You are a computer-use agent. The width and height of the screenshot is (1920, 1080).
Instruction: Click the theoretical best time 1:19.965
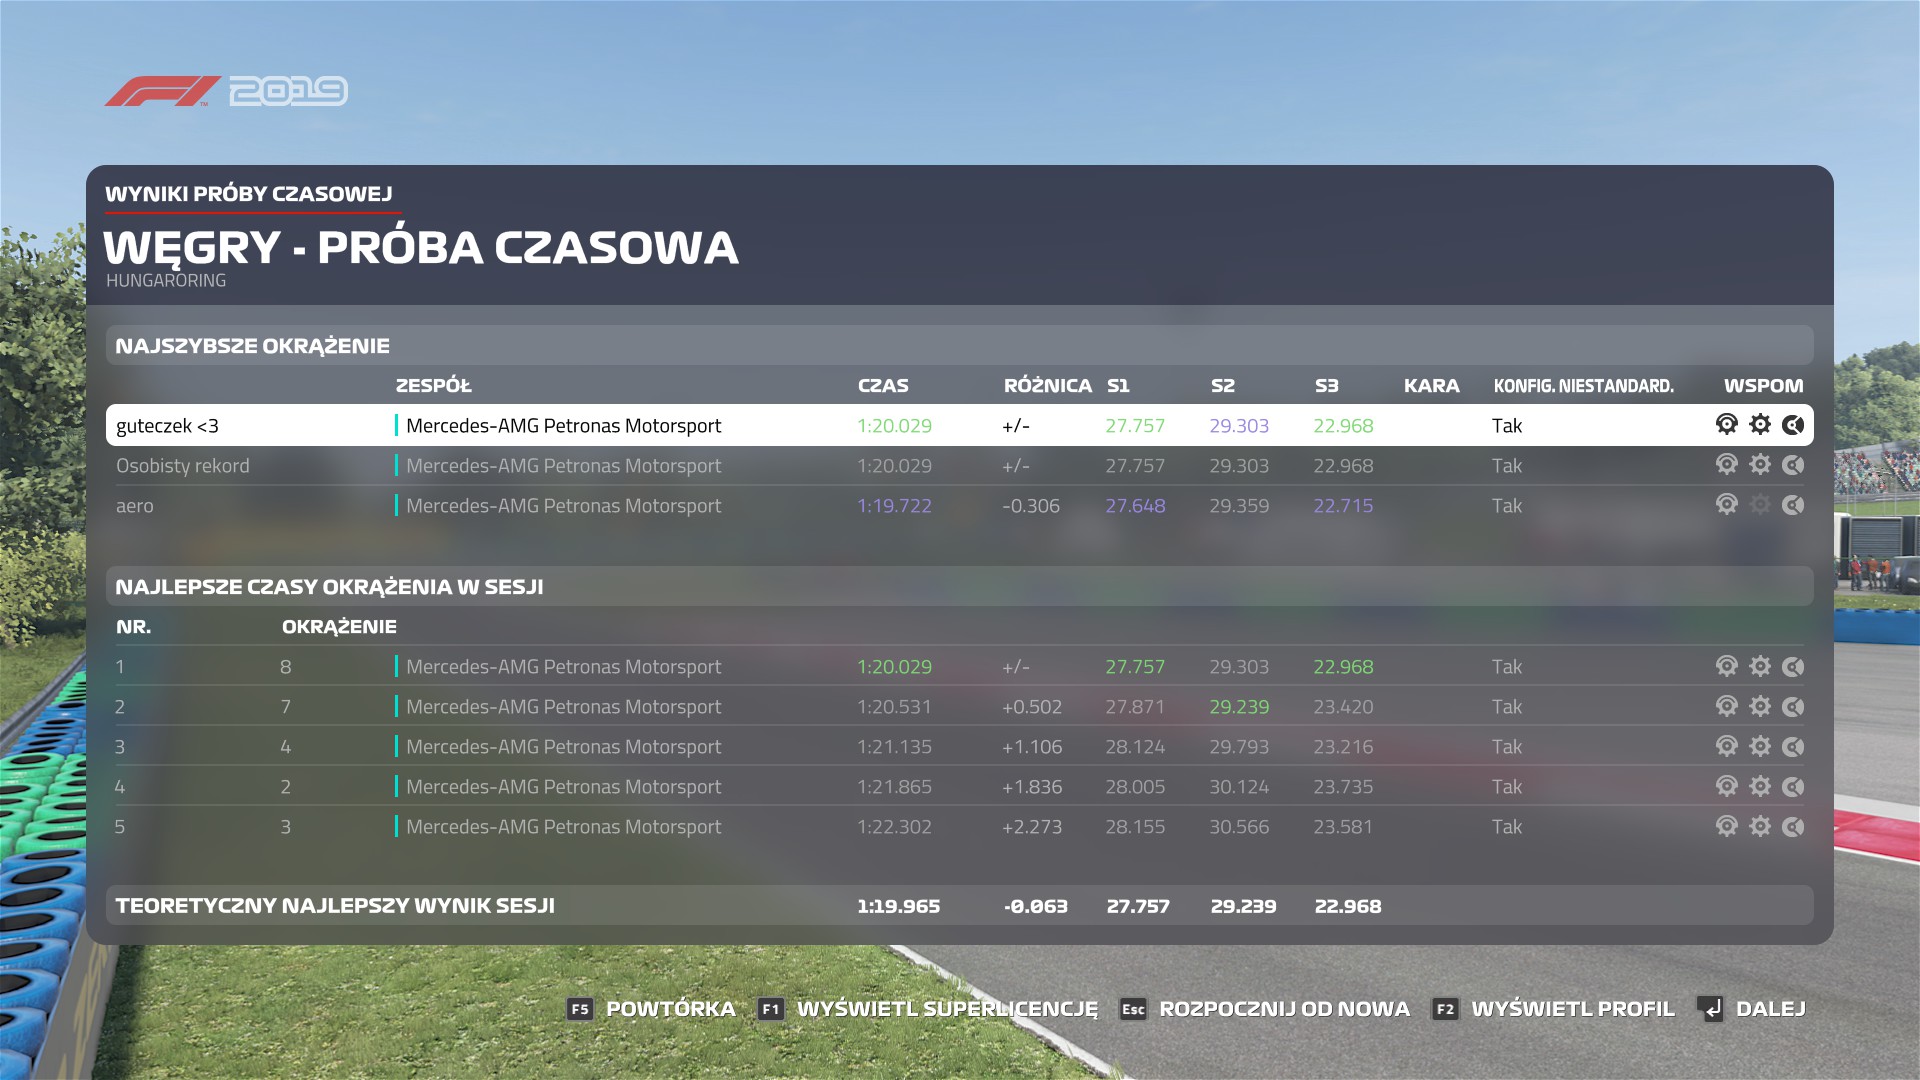(898, 906)
